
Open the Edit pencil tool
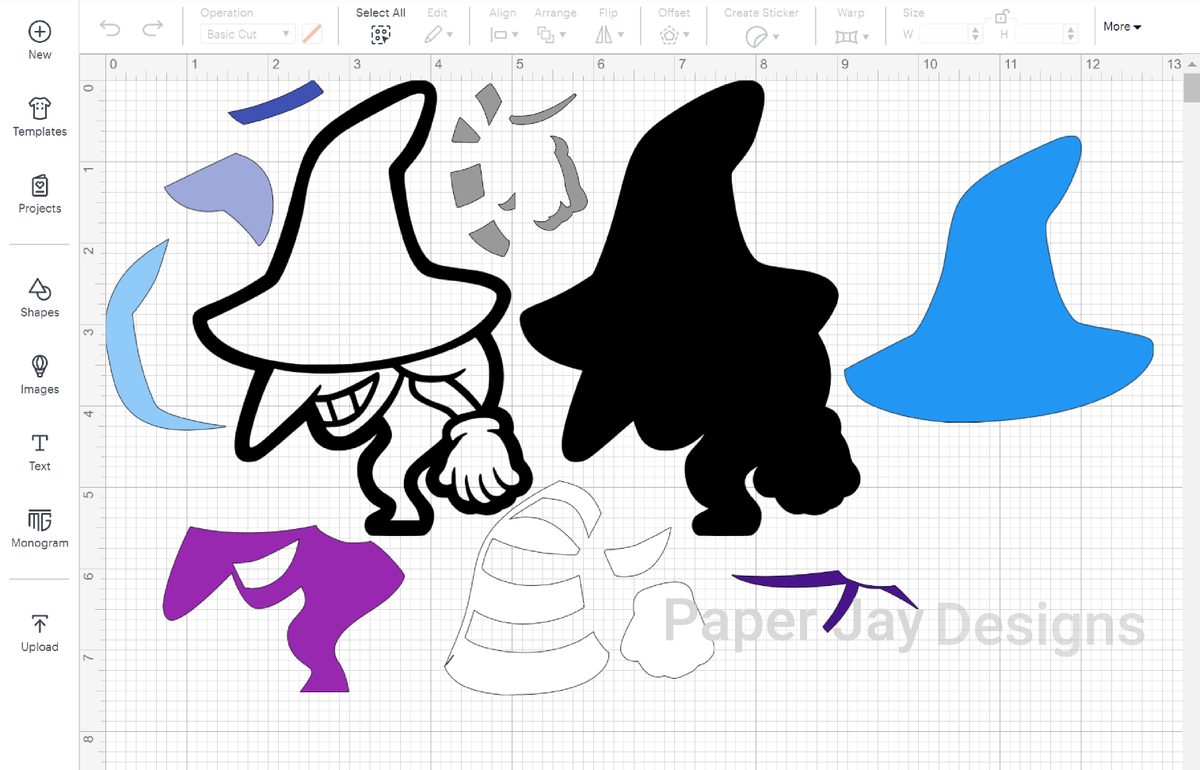(437, 35)
